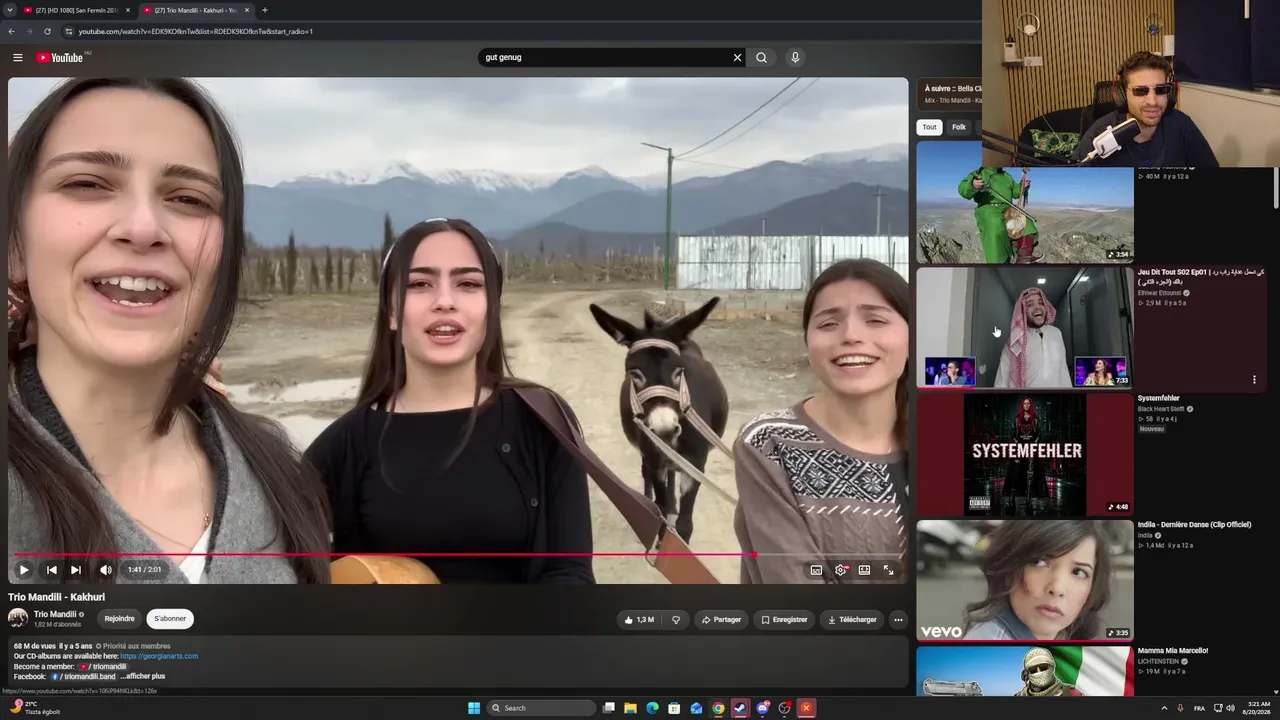Open the green-costume musician video thumbnail
Image resolution: width=1280 pixels, height=720 pixels.
click(1025, 203)
